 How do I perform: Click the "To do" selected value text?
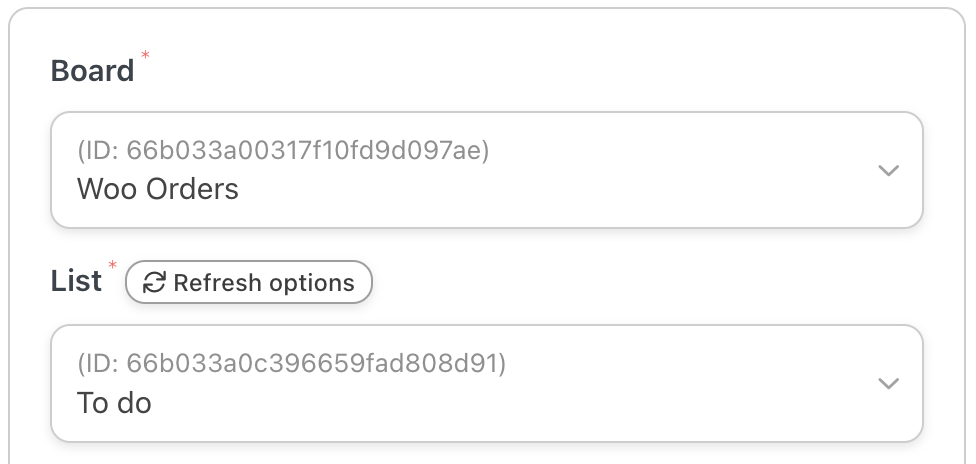(x=114, y=402)
